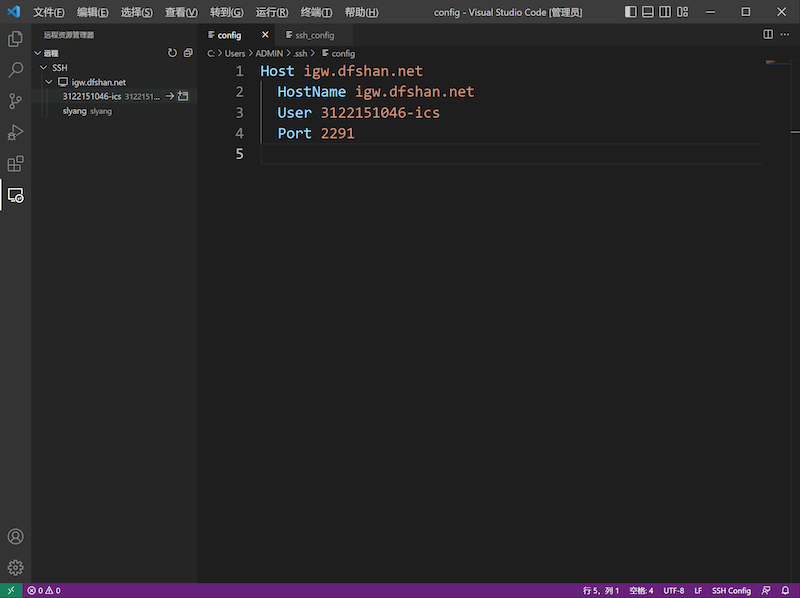Open the Explorer view in activity bar

15,39
